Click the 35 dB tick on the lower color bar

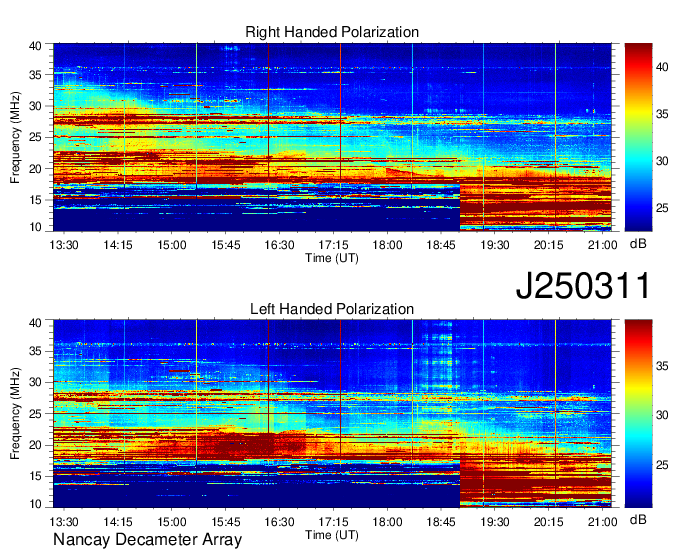662,366
